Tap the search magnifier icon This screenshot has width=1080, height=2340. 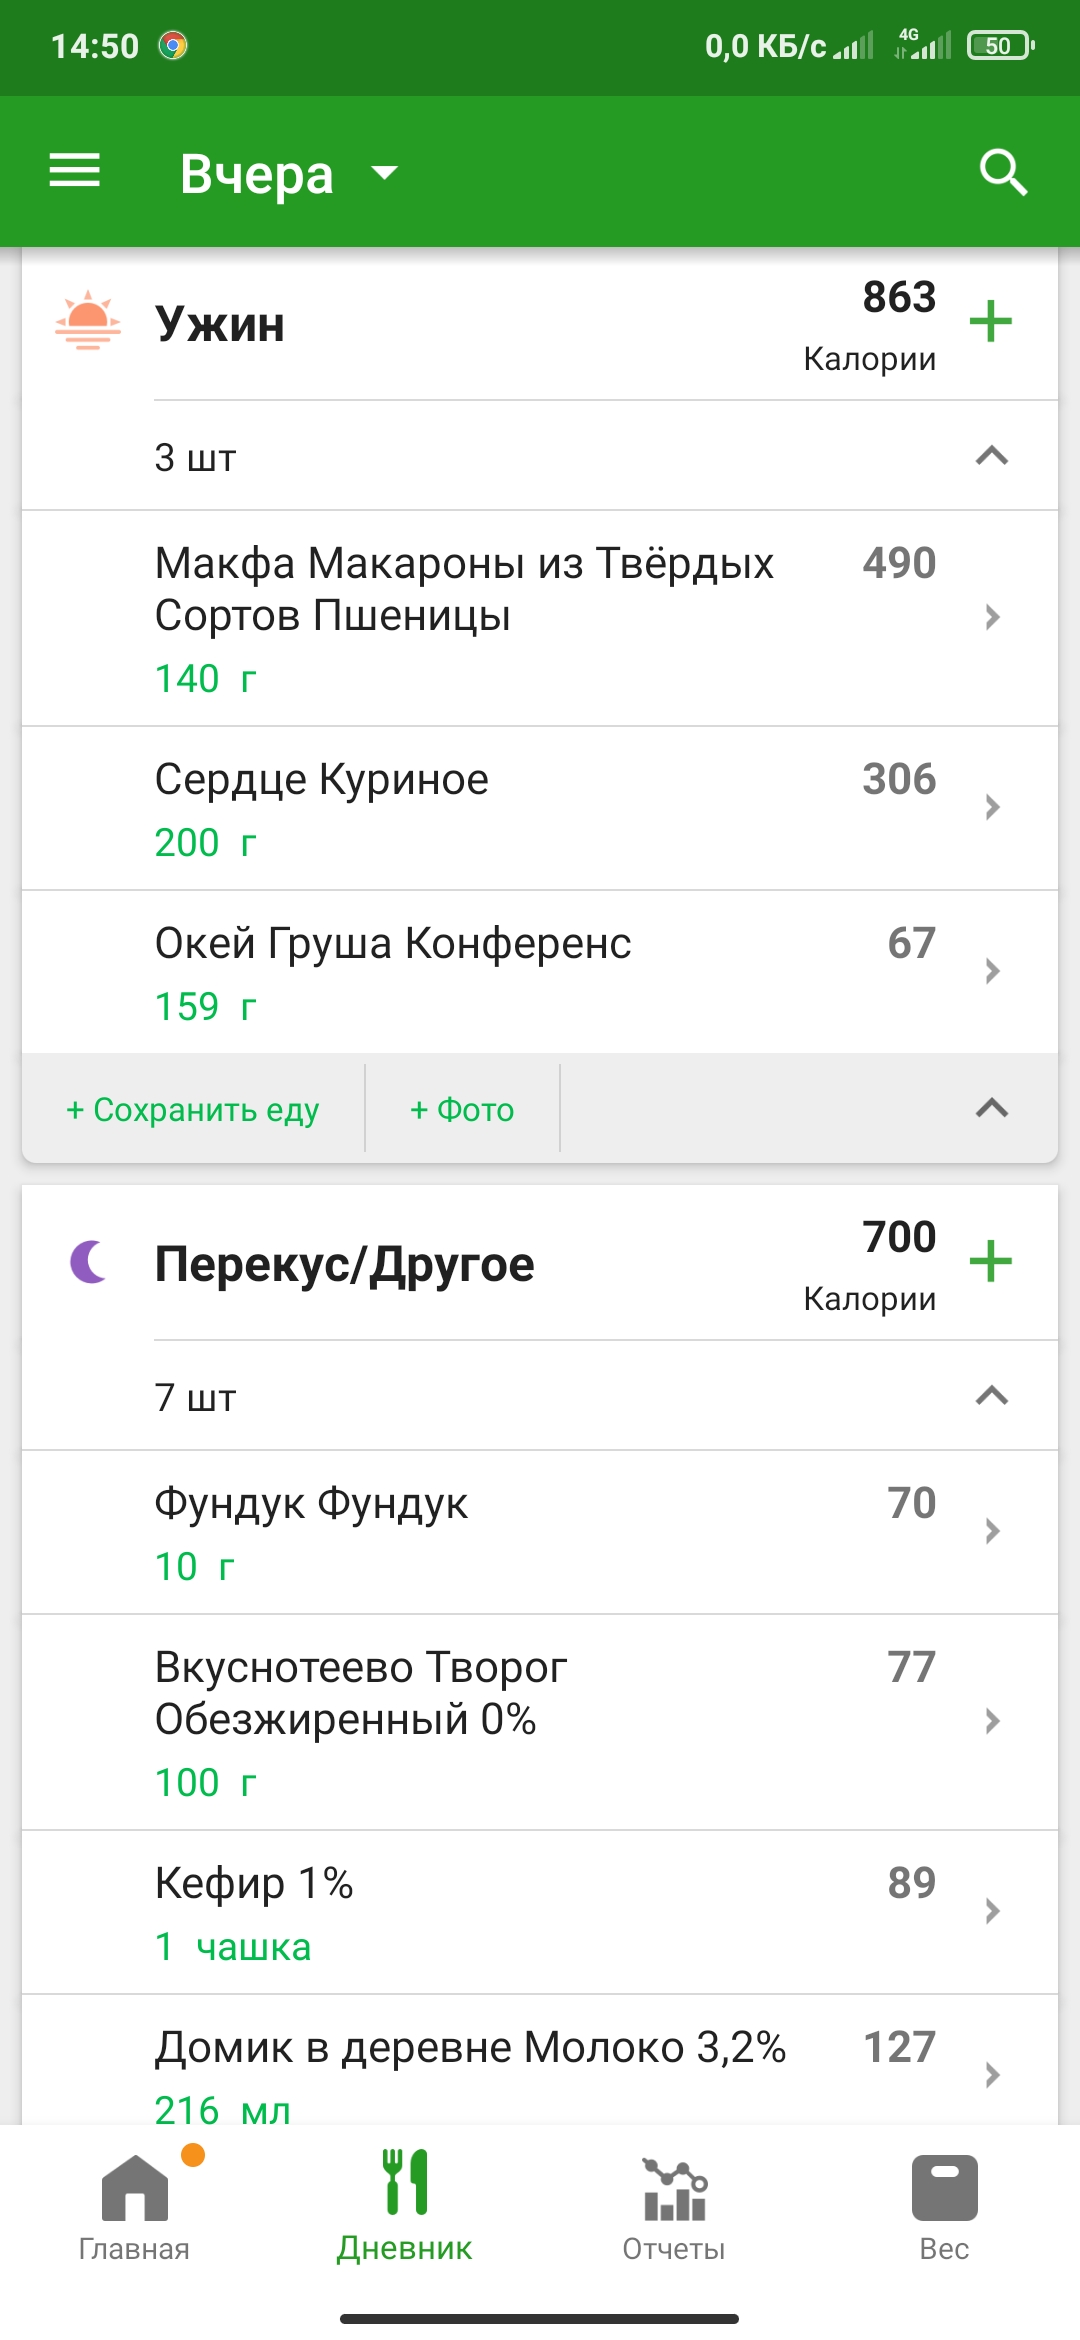[1003, 172]
